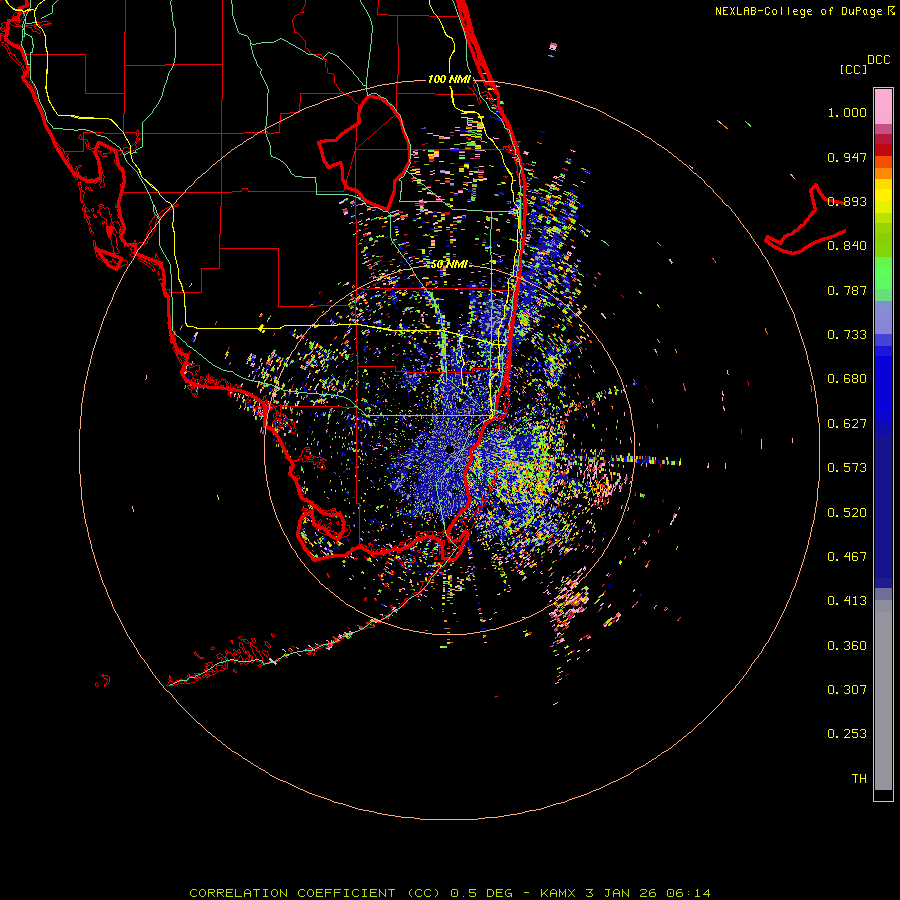Select the 0.947 color scale value
Image resolution: width=900 pixels, height=900 pixels.
point(847,157)
